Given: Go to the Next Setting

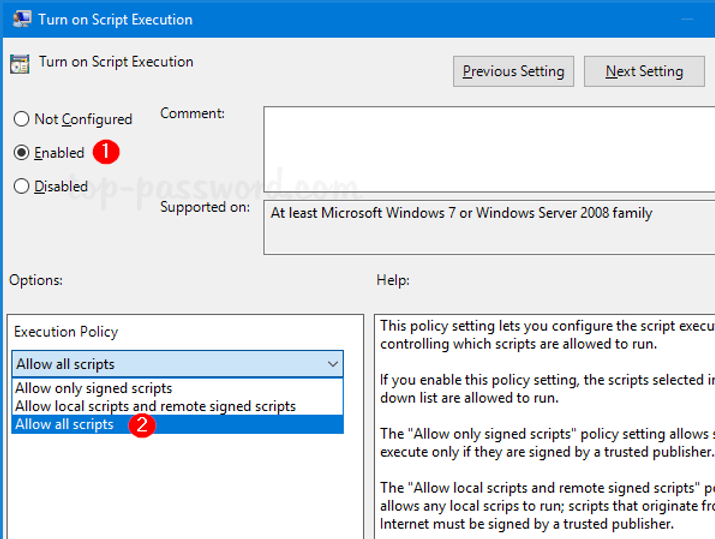Looking at the screenshot, I should tap(644, 71).
